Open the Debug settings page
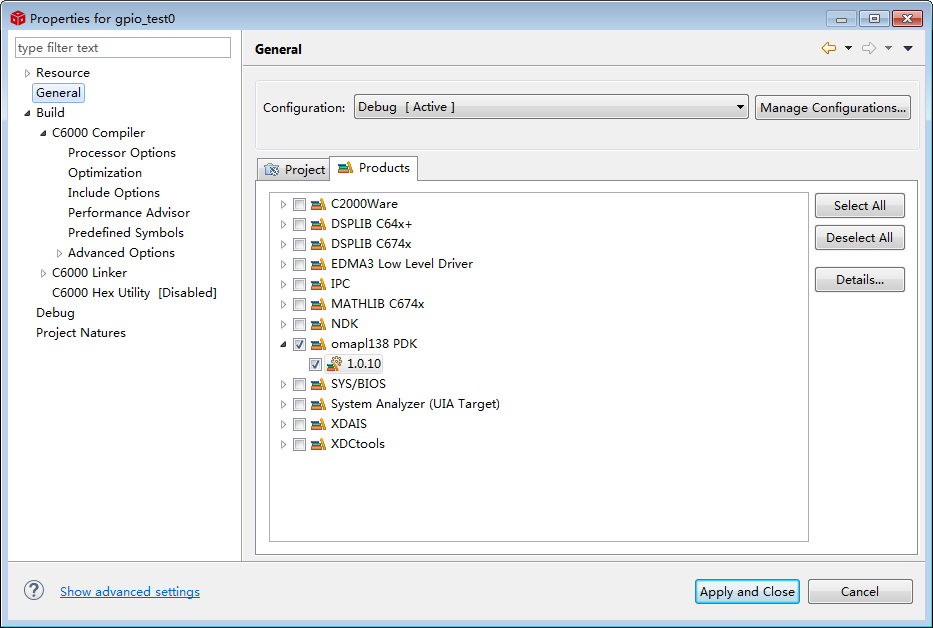 (55, 313)
